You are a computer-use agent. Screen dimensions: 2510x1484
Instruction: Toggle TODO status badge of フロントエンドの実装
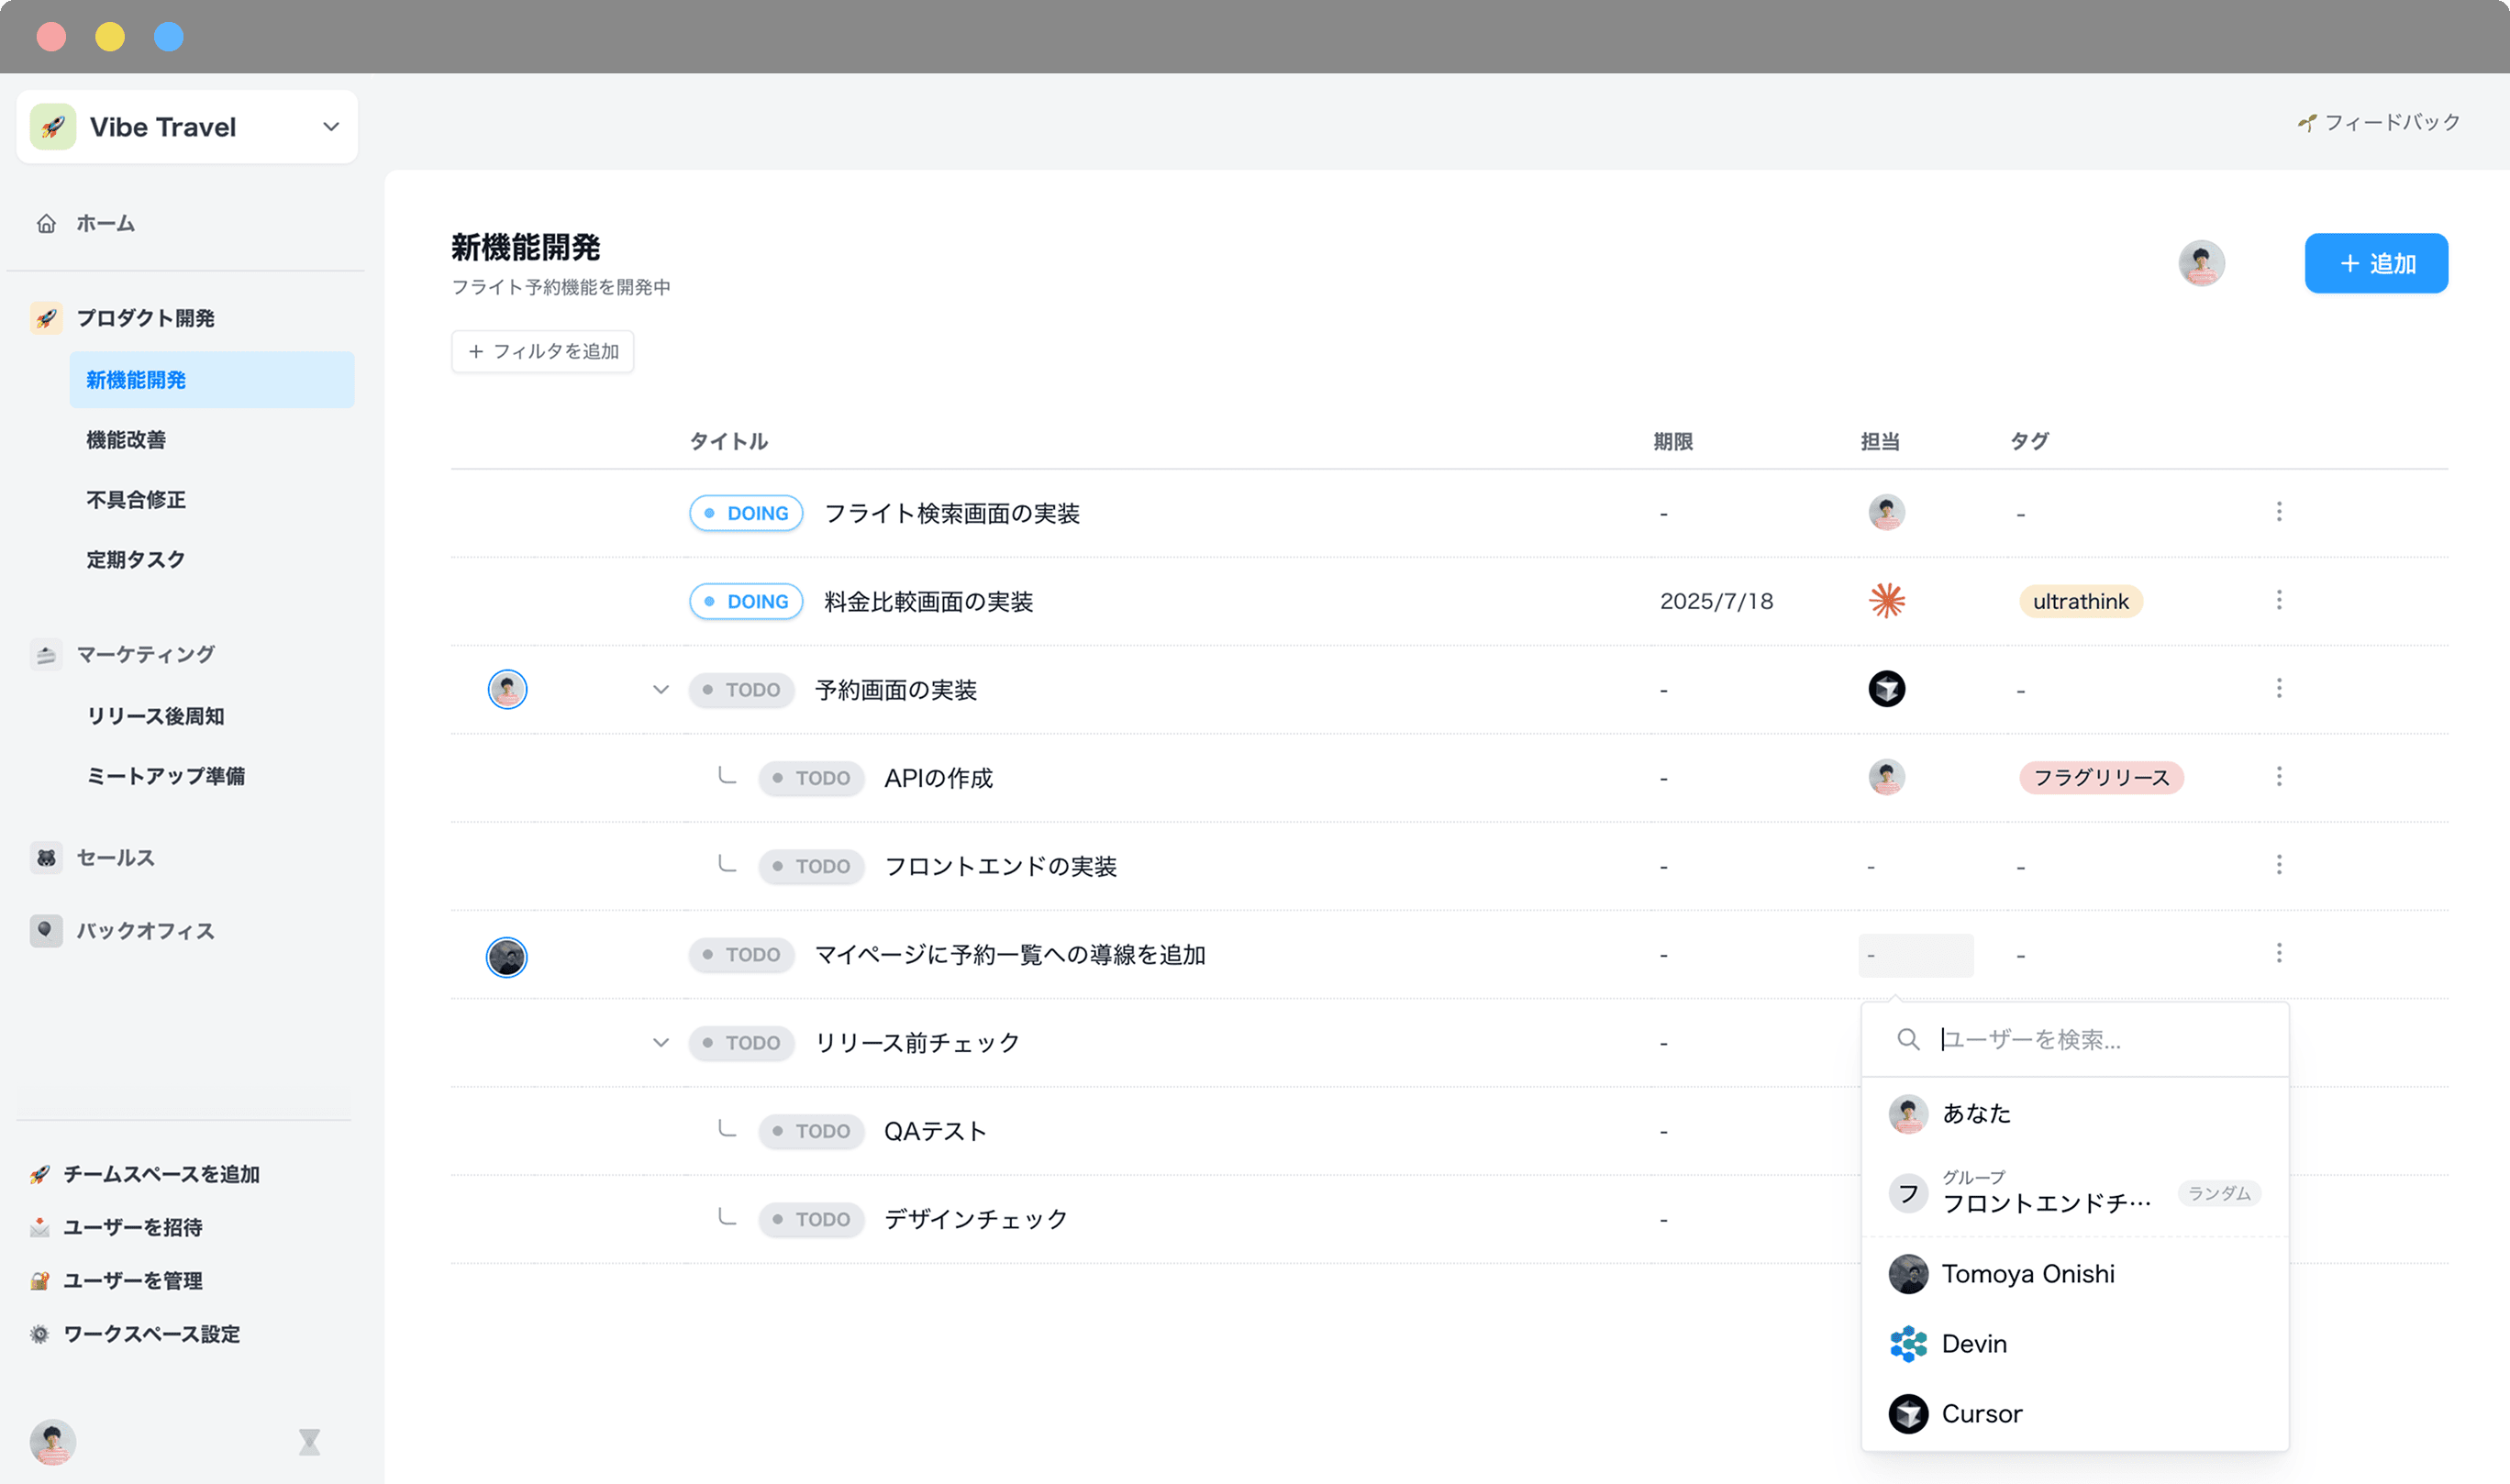811,866
